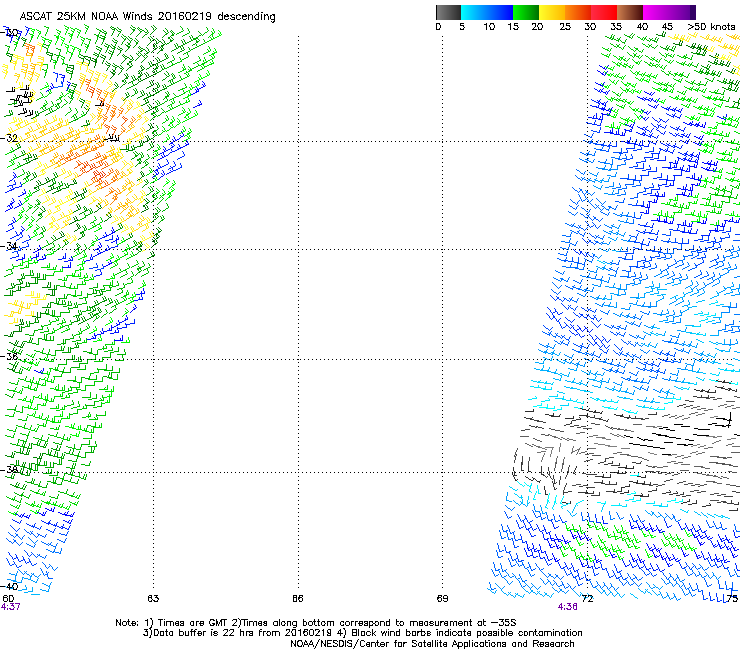Click the gray 0-5 knots color swatch
740x650 pixels.
[449, 12]
